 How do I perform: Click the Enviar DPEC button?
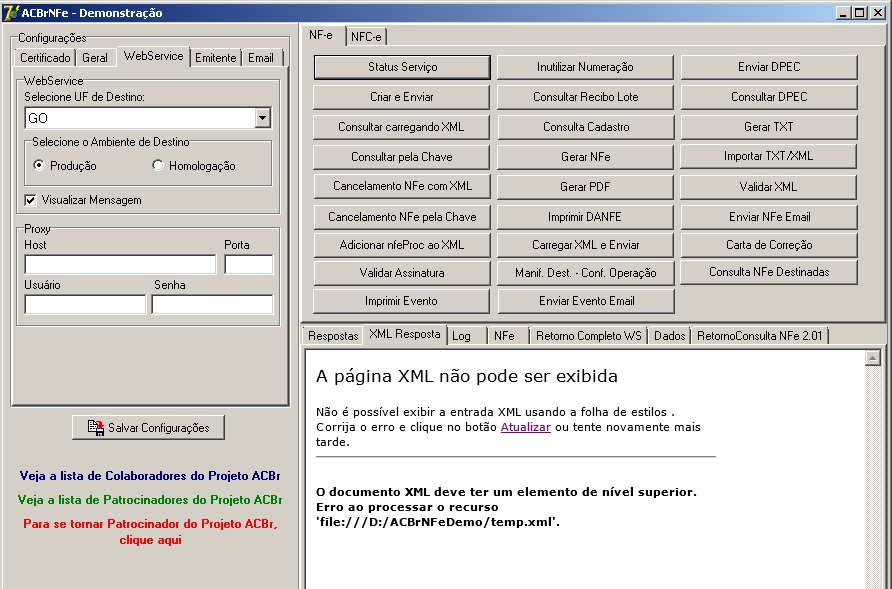coord(769,67)
